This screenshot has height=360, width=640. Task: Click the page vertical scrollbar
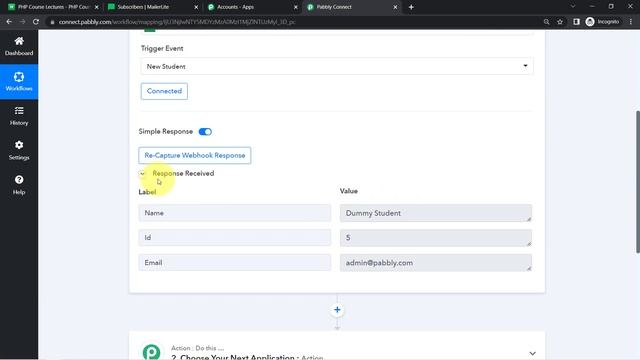(637, 182)
